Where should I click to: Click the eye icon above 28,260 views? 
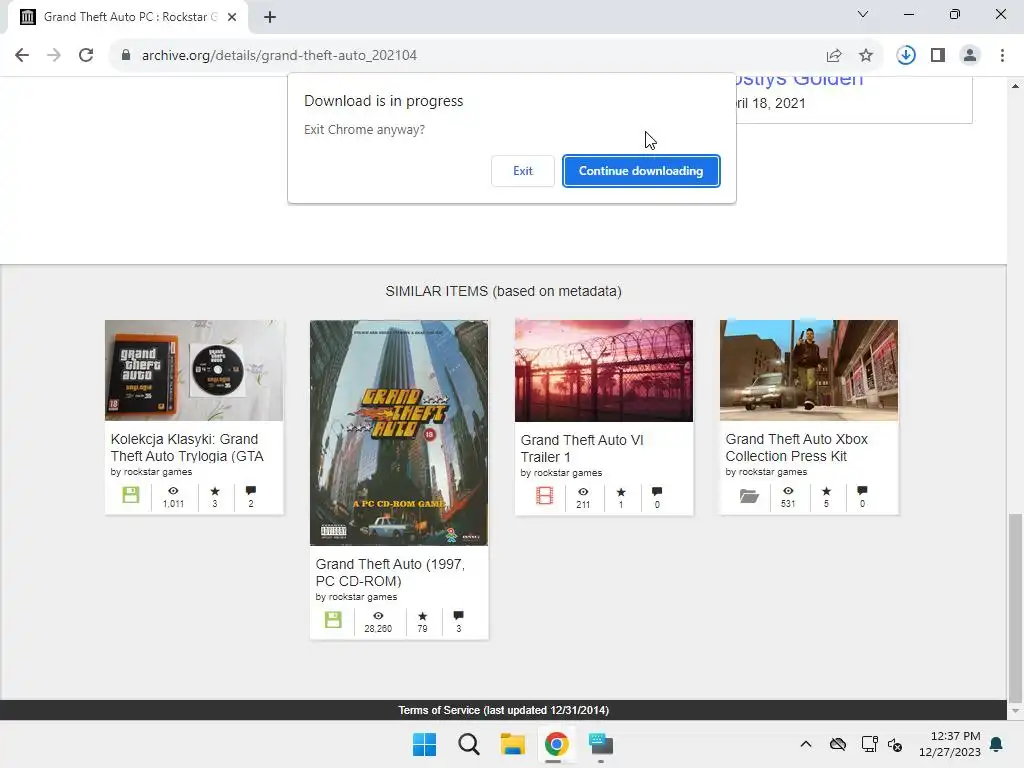(378, 615)
